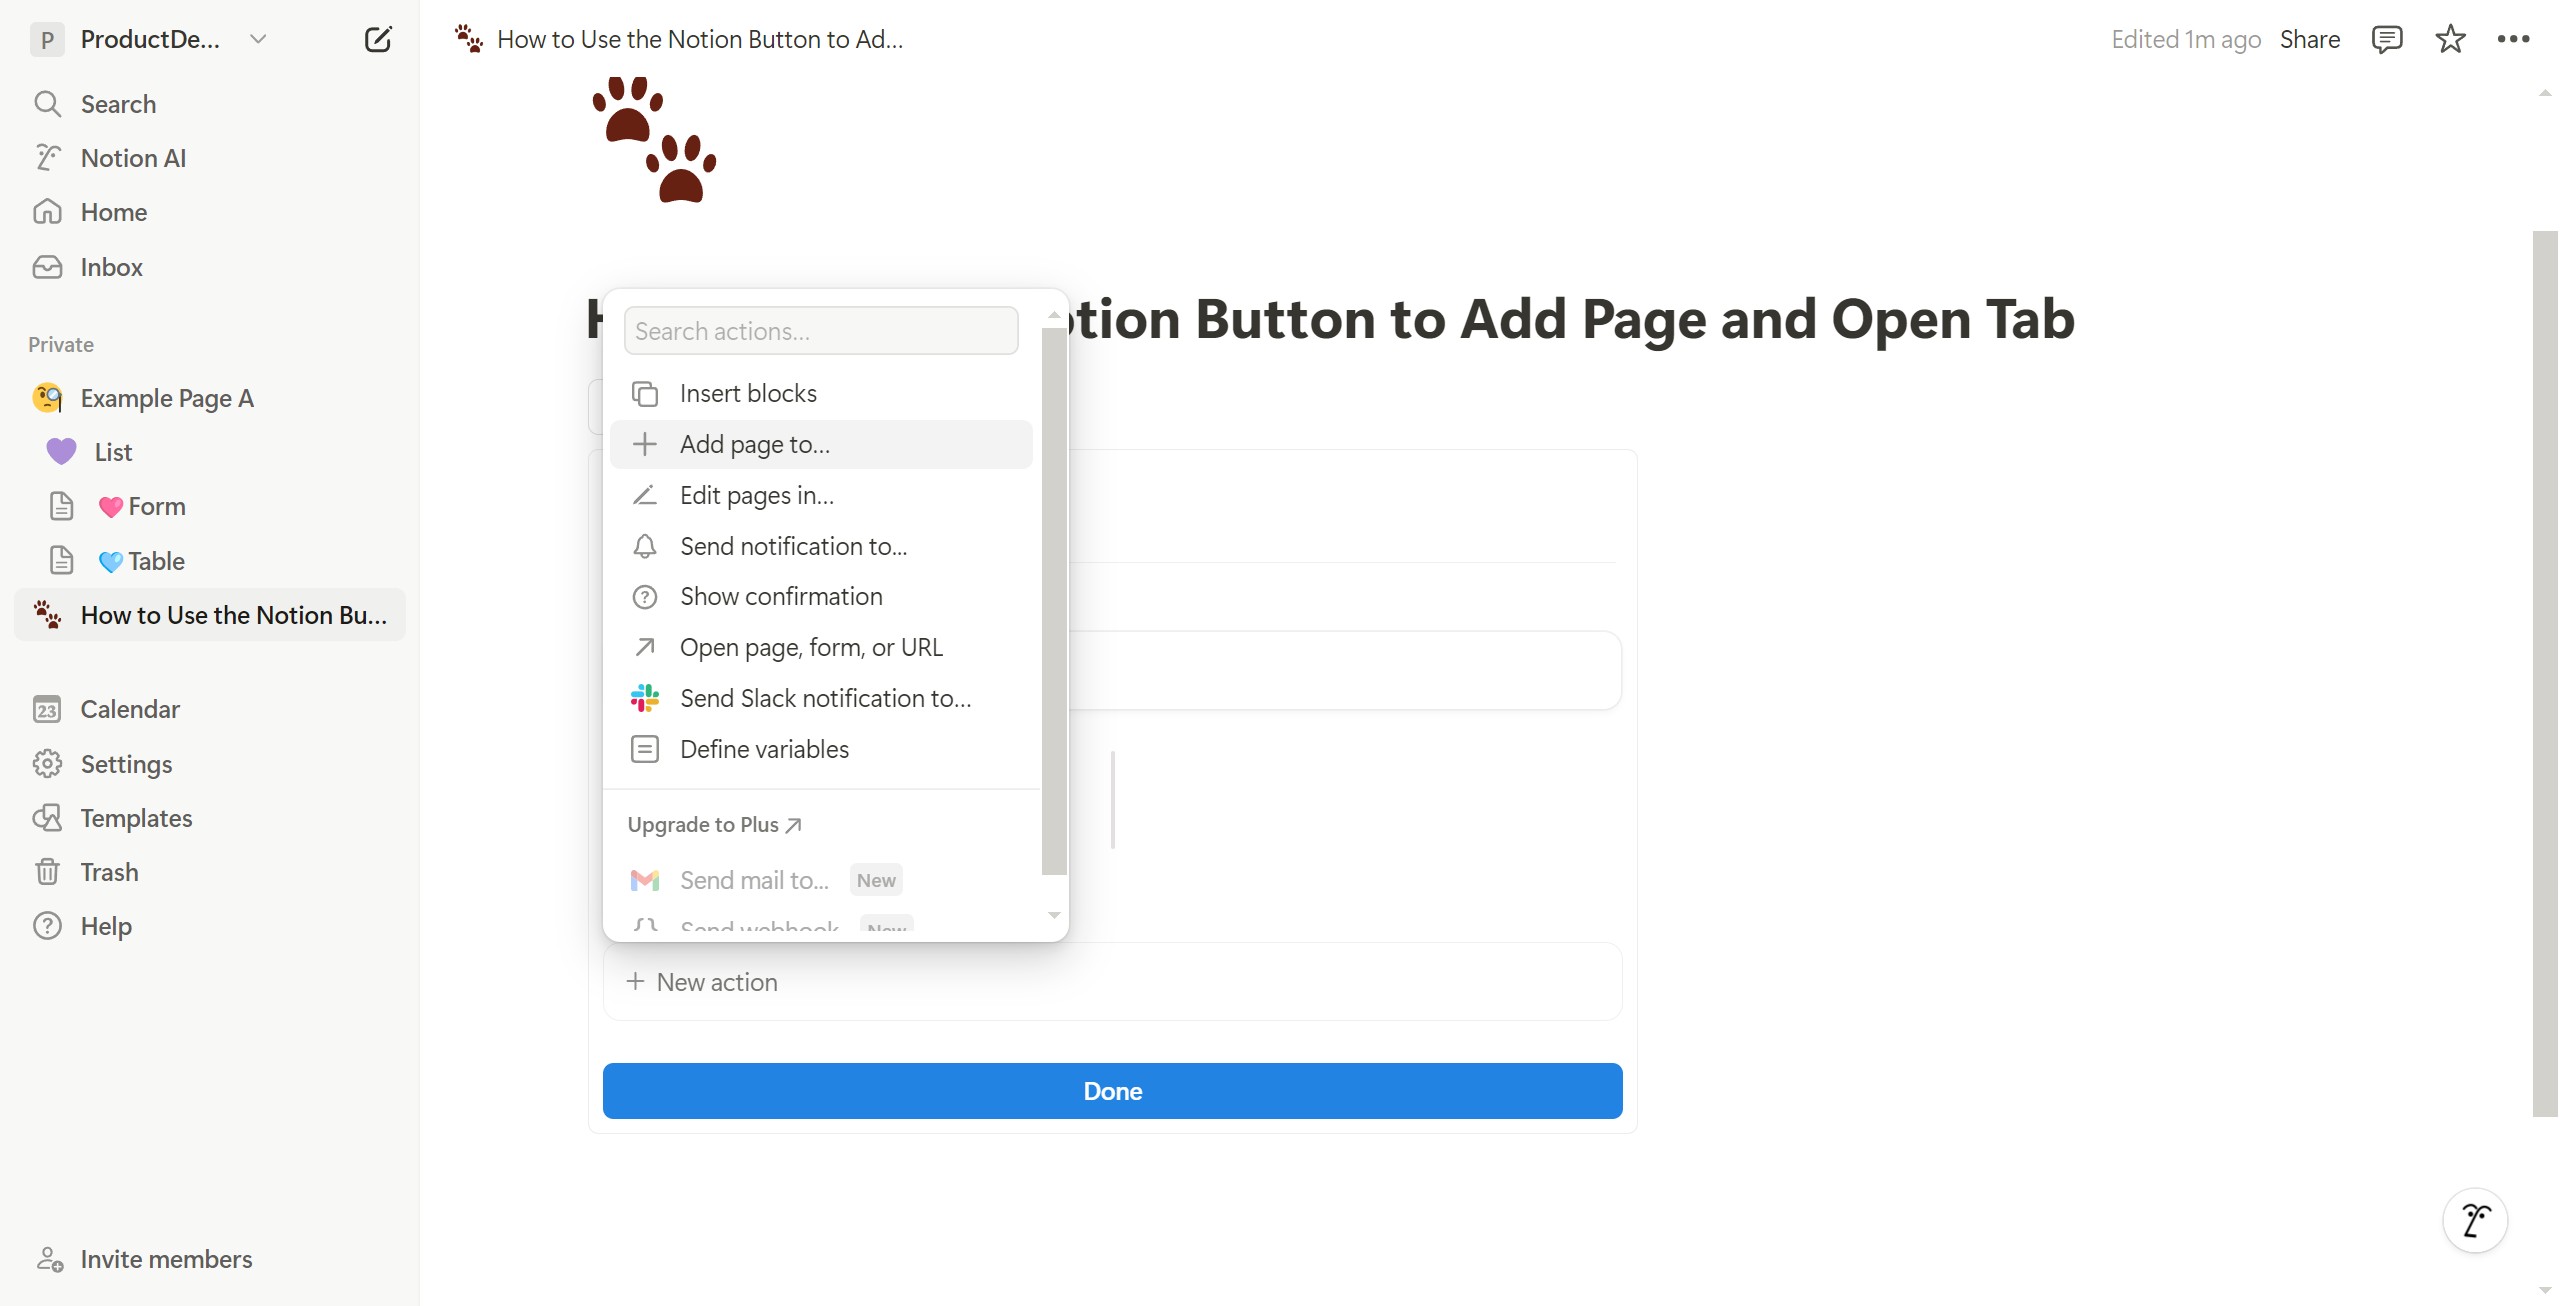Click the Edited 1m ago label
This screenshot has height=1306, width=2561.
coord(2186,39)
